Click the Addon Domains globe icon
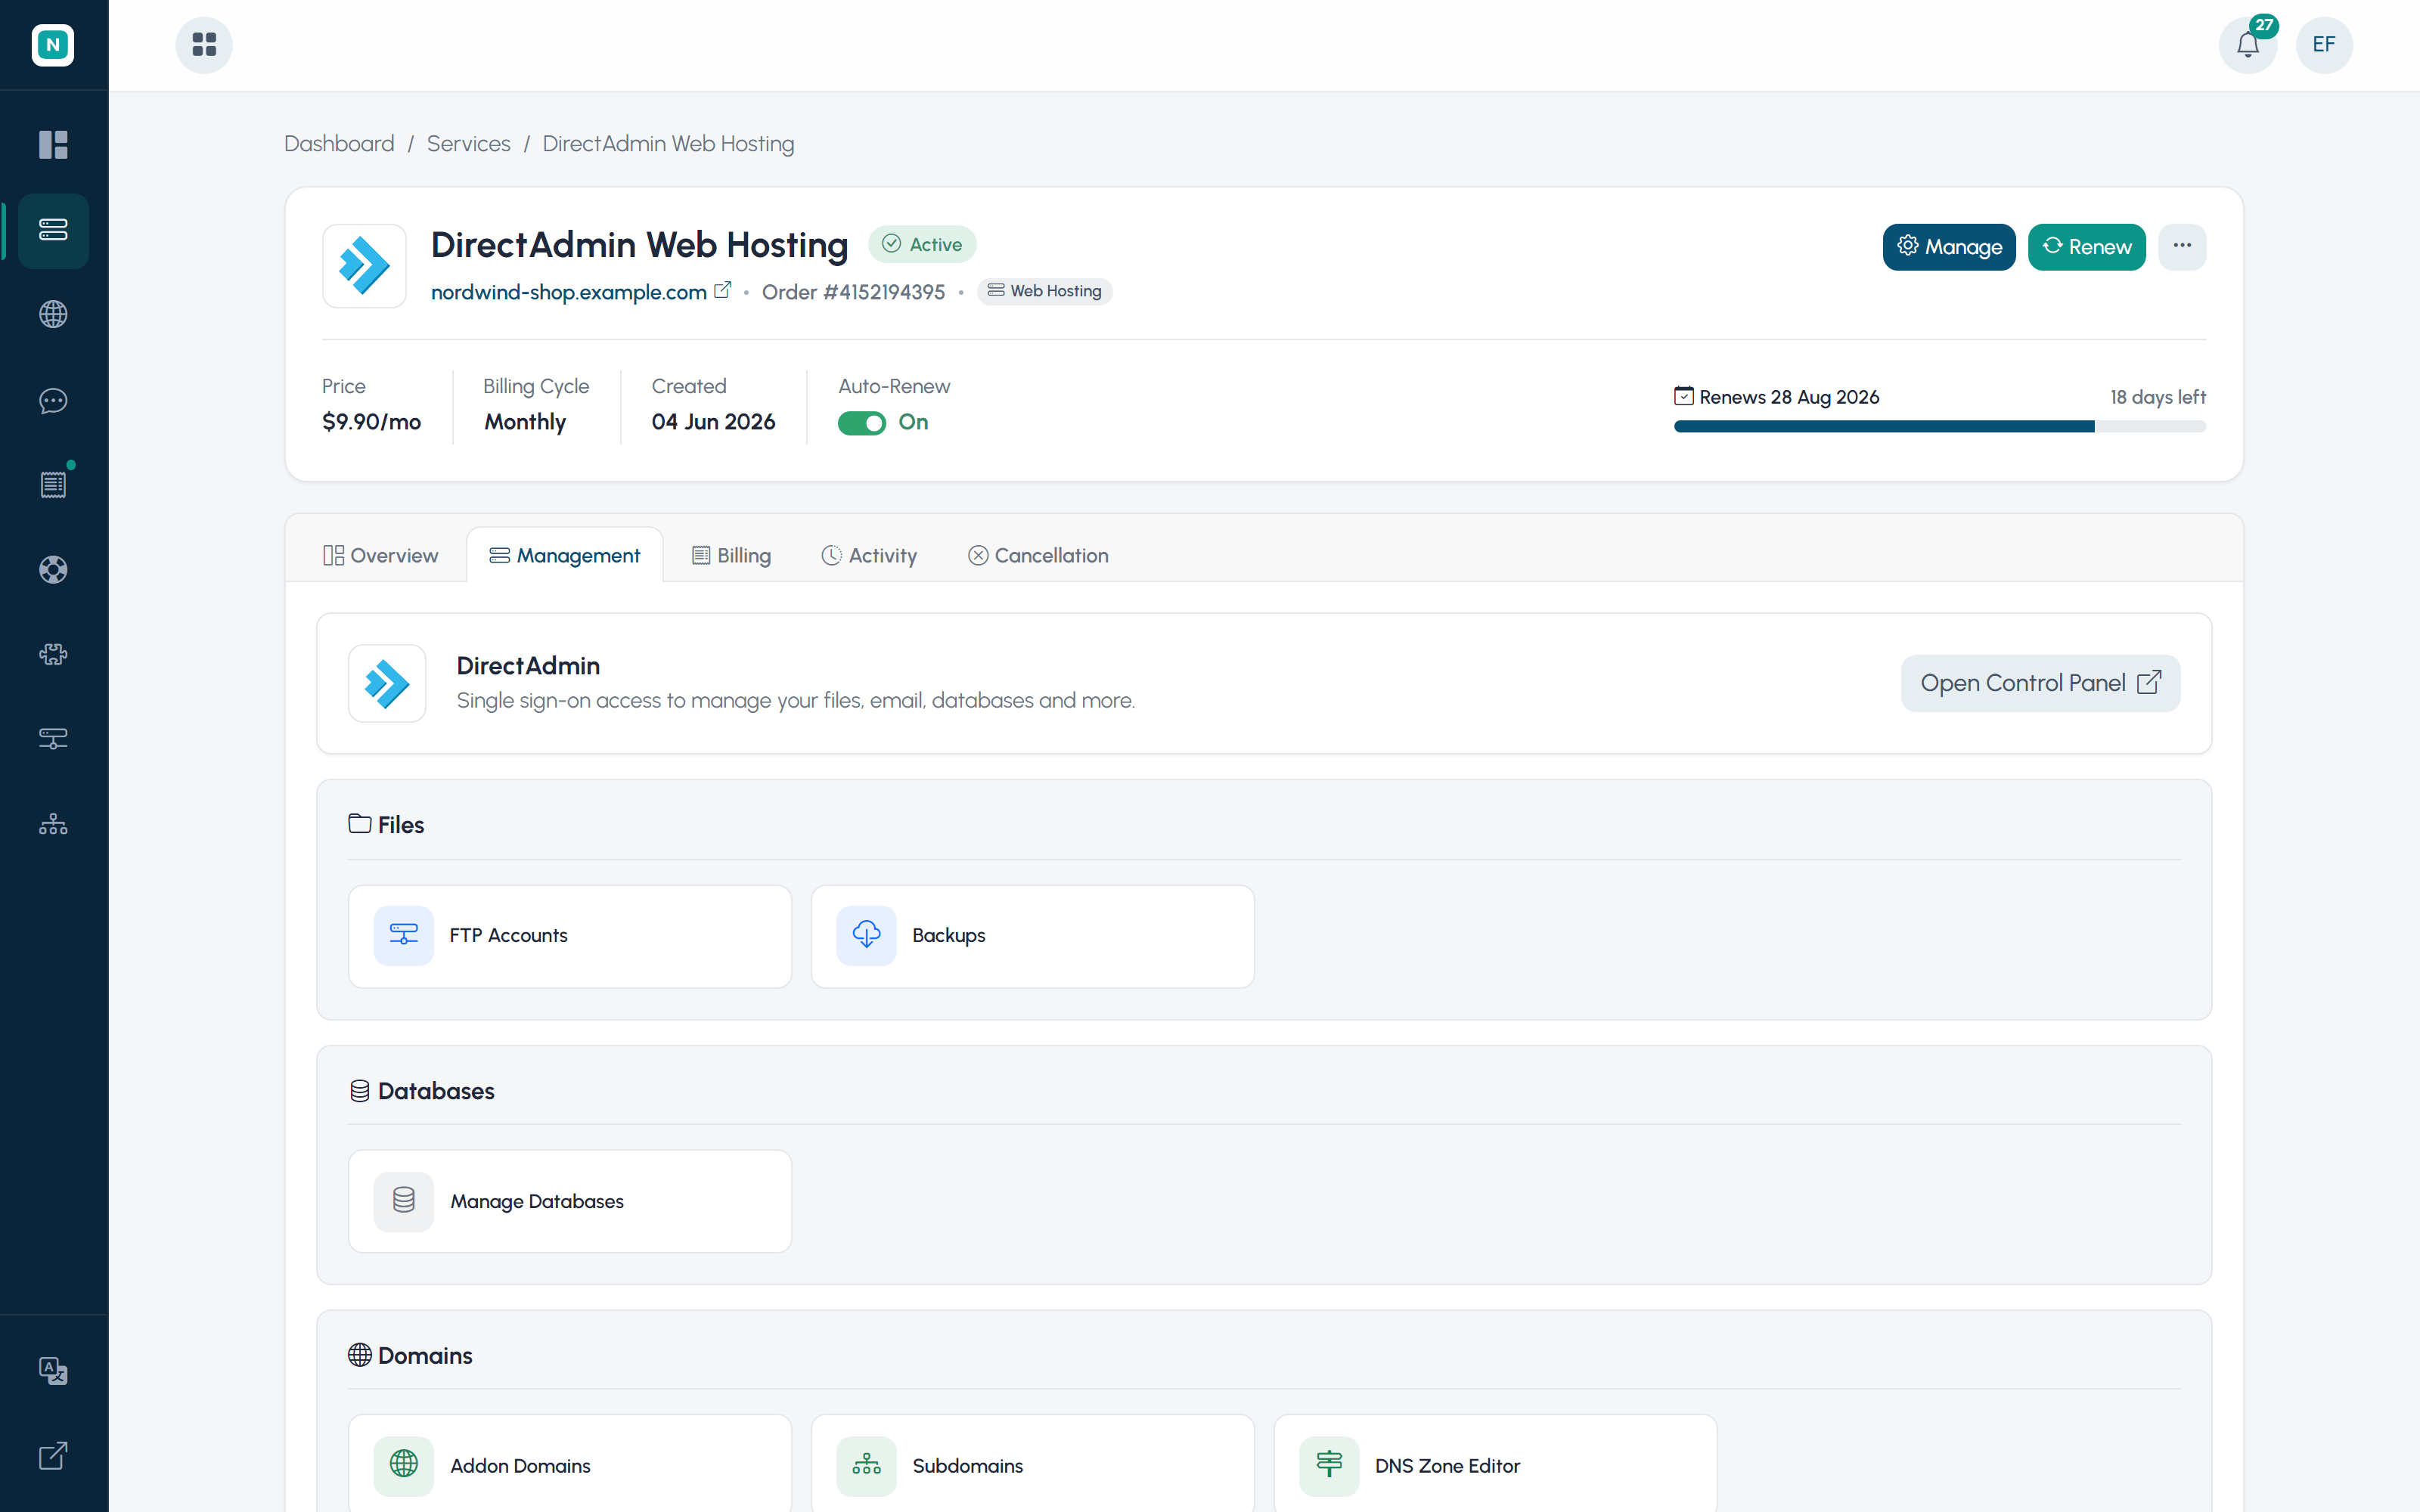2420x1512 pixels. point(403,1465)
